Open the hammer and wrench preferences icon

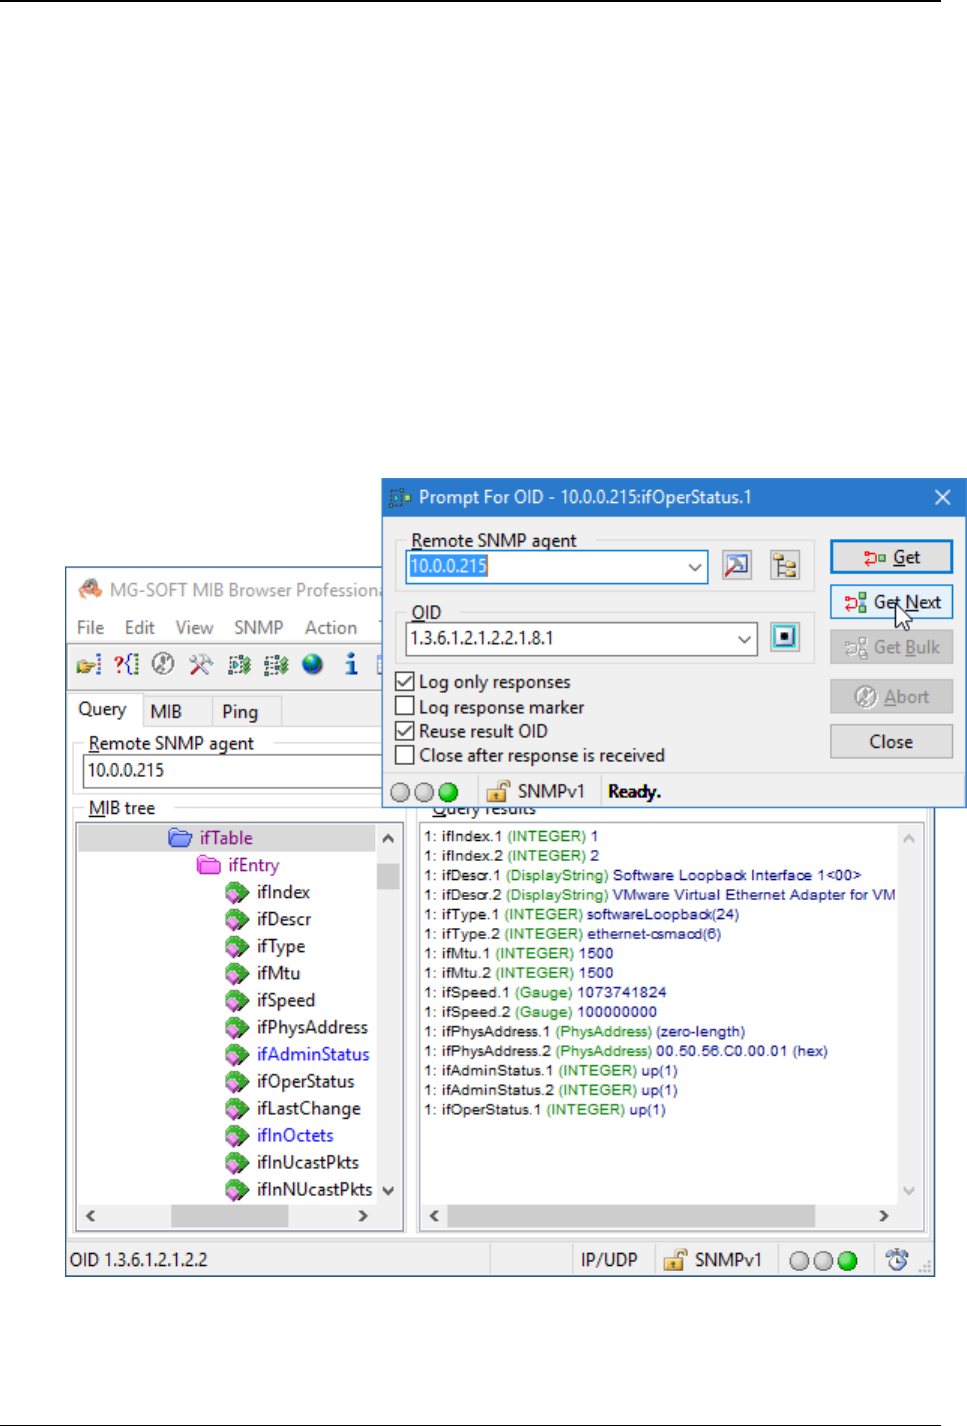click(200, 664)
